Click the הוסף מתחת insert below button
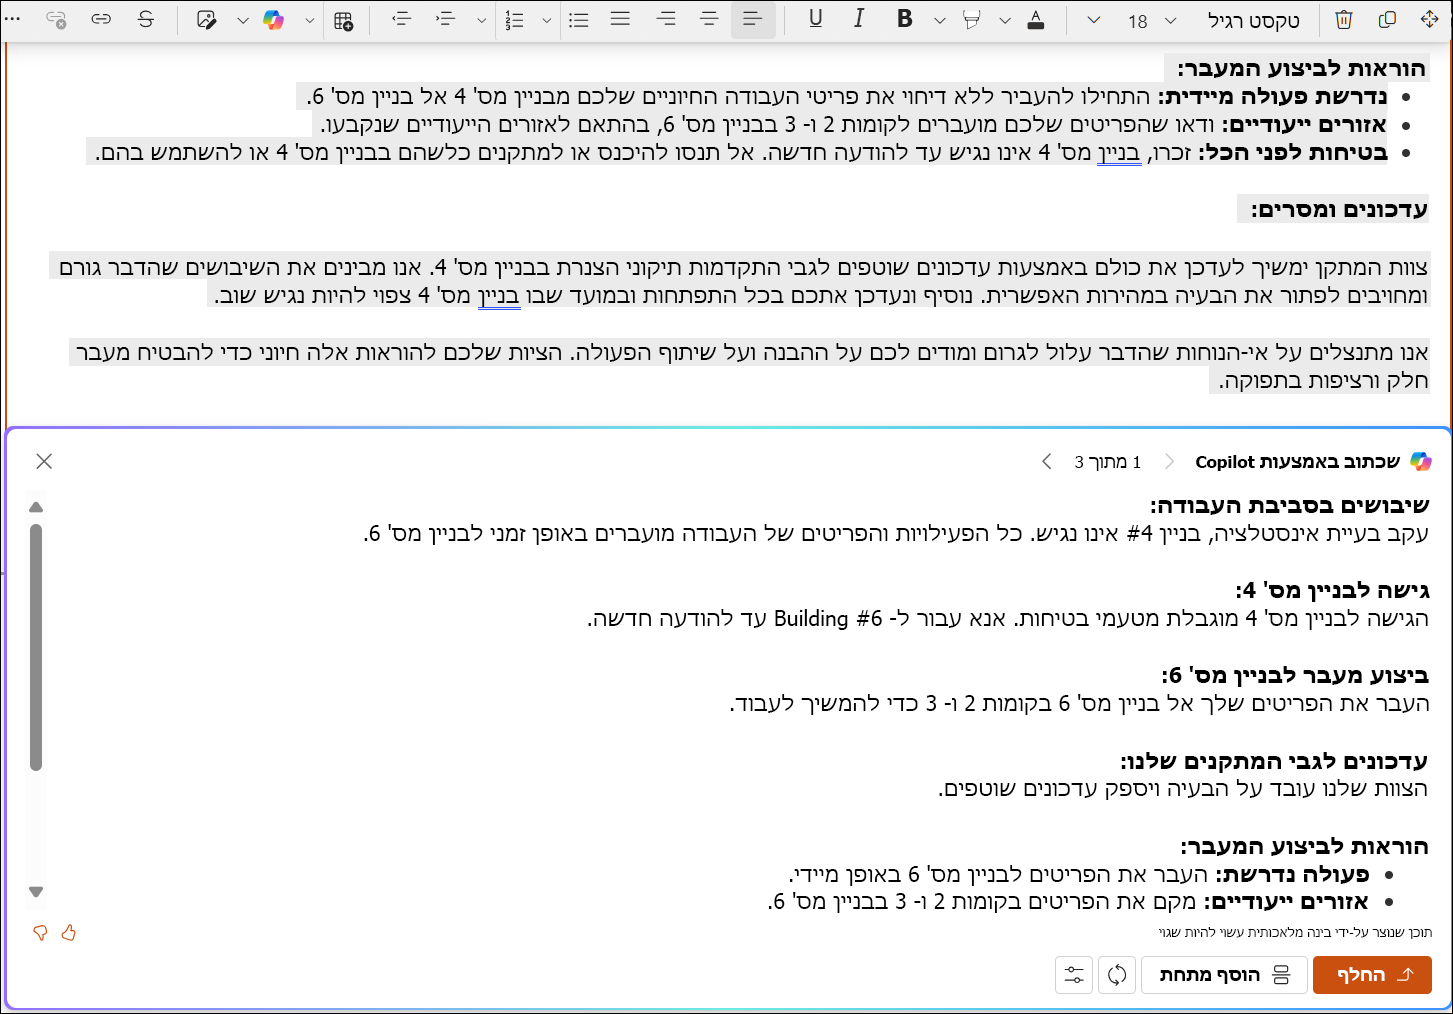This screenshot has width=1453, height=1014. (1224, 974)
